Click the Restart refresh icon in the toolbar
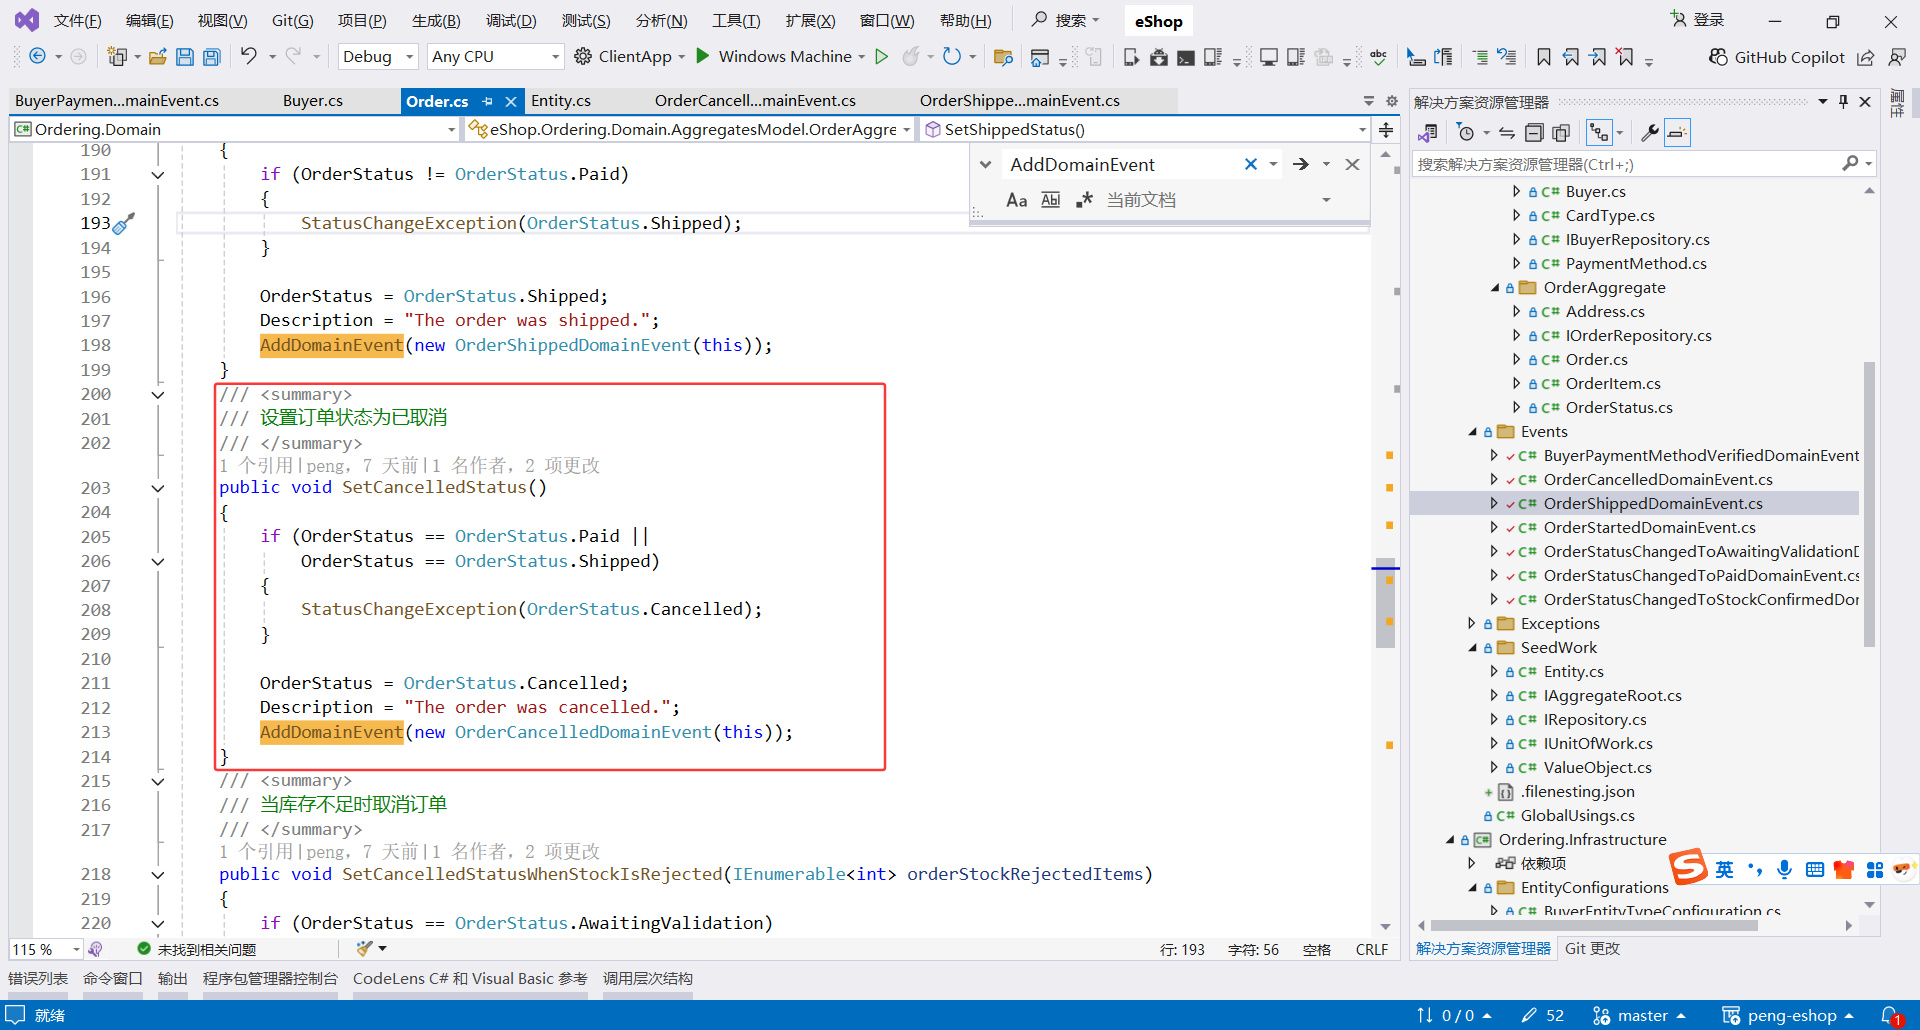1920x1030 pixels. (x=952, y=57)
